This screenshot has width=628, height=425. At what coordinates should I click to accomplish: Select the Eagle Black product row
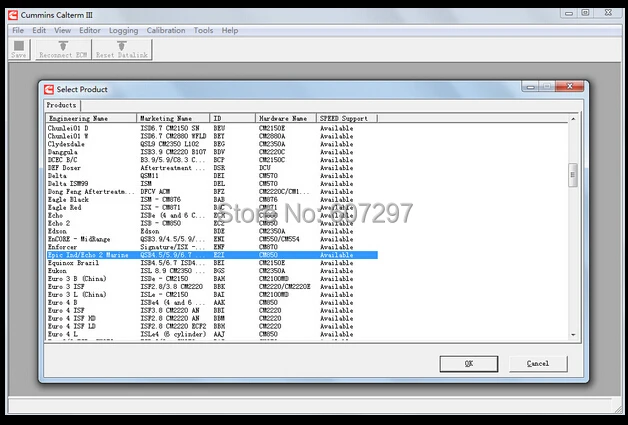pos(212,199)
